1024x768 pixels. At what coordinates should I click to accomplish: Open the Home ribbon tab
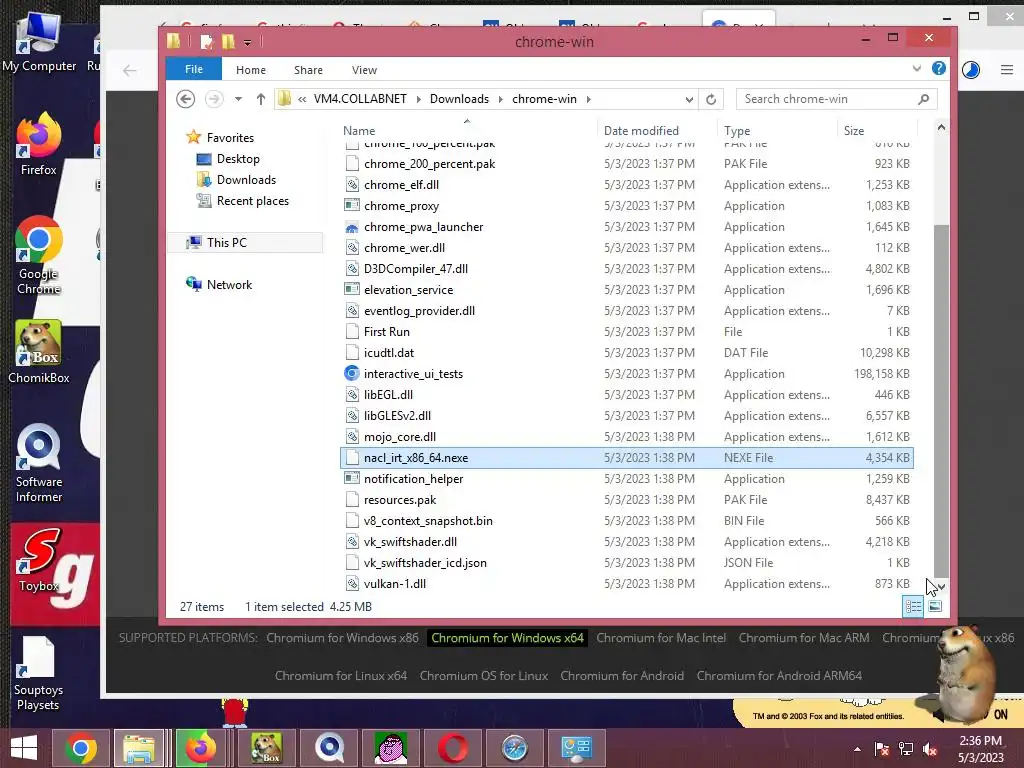pyautogui.click(x=251, y=70)
